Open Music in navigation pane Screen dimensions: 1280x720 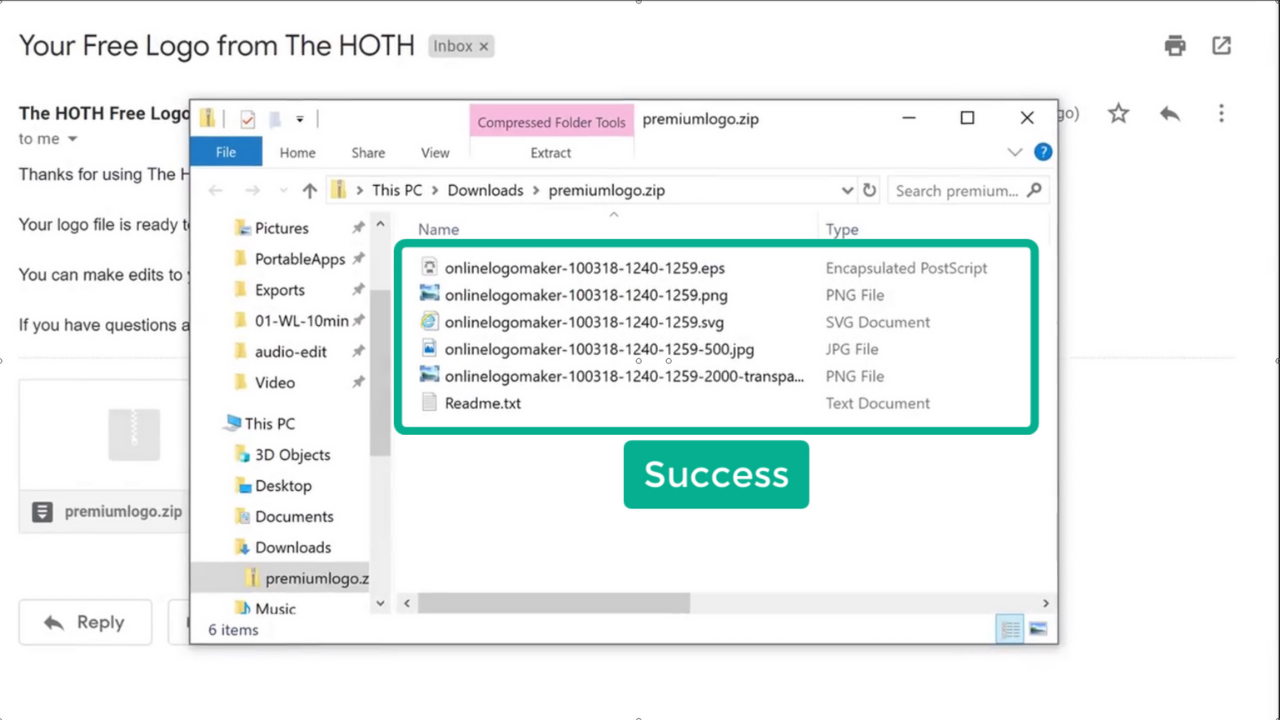tap(275, 608)
